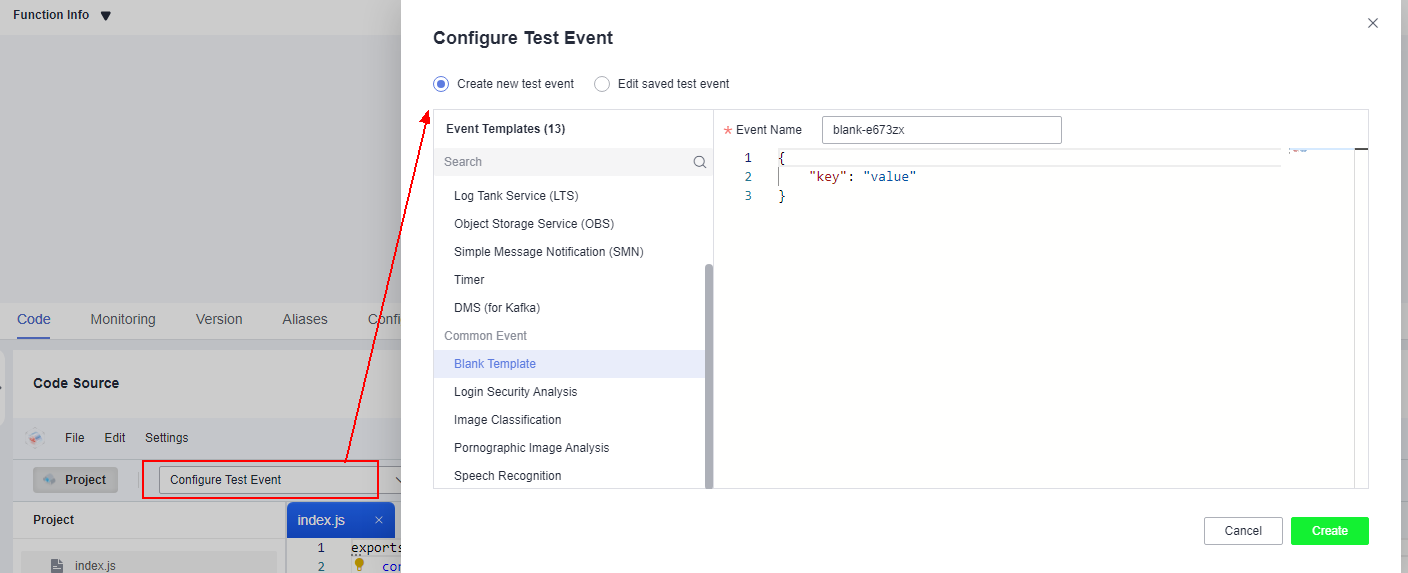The height and width of the screenshot is (573, 1408).
Task: Select the Image Classification template
Action: click(508, 420)
